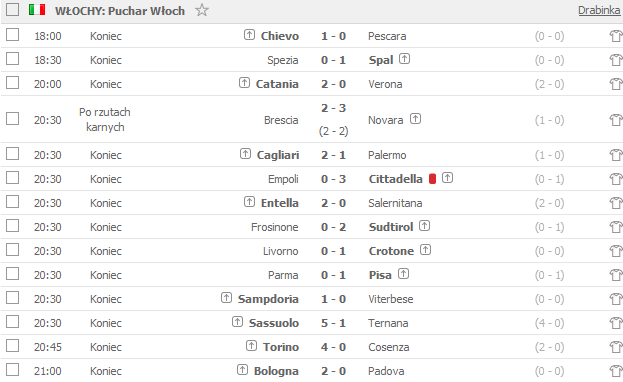Image resolution: width=623 pixels, height=382 pixels.
Task: Click advancing arrow icon next to Novara
Action: [x=416, y=118]
